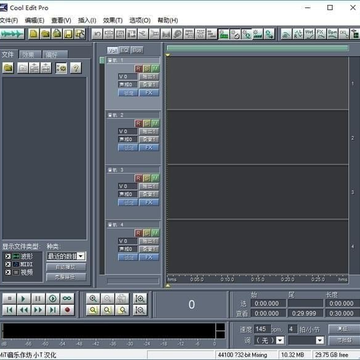
Task: Click the go to end transport button
Action: tap(53, 310)
